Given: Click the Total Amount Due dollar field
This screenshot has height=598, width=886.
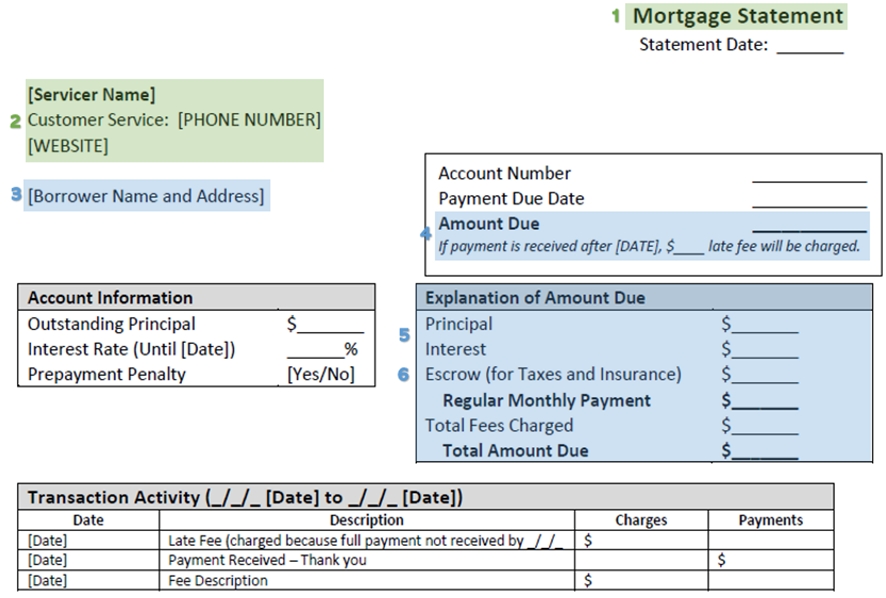Looking at the screenshot, I should [760, 451].
